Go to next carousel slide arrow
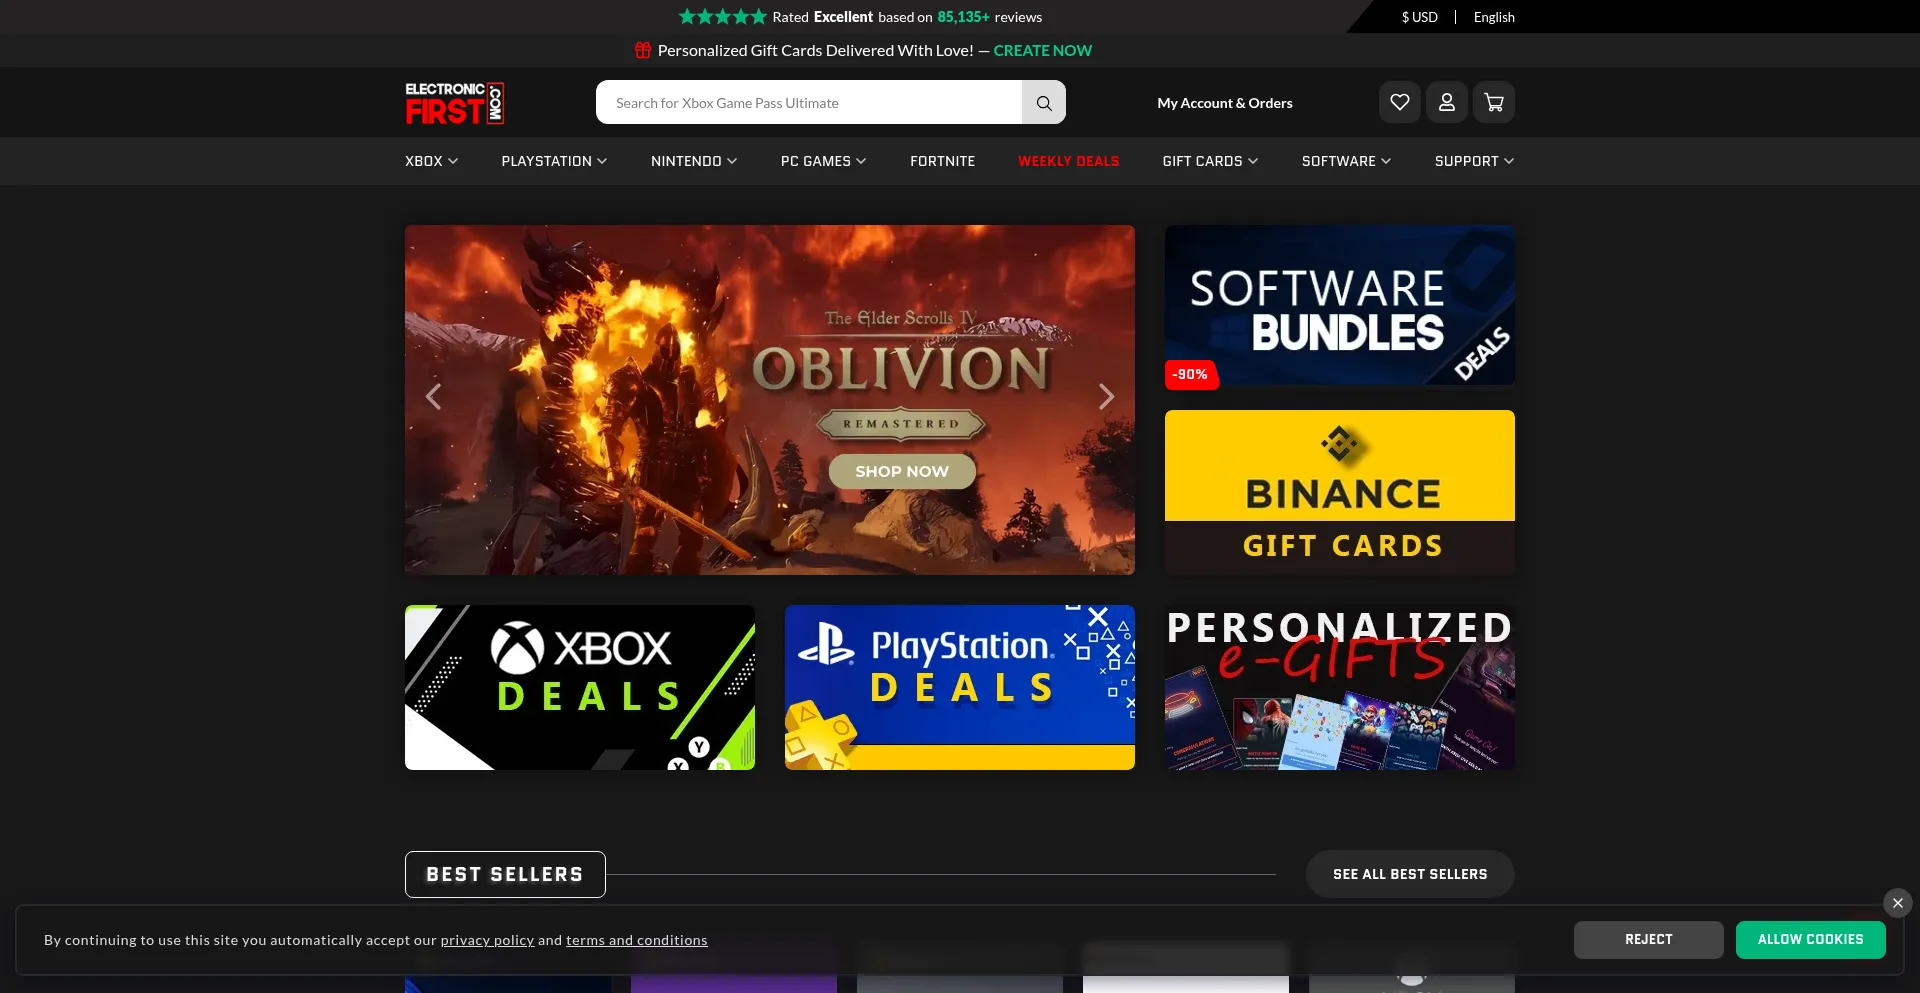The height and width of the screenshot is (993, 1920). 1106,397
